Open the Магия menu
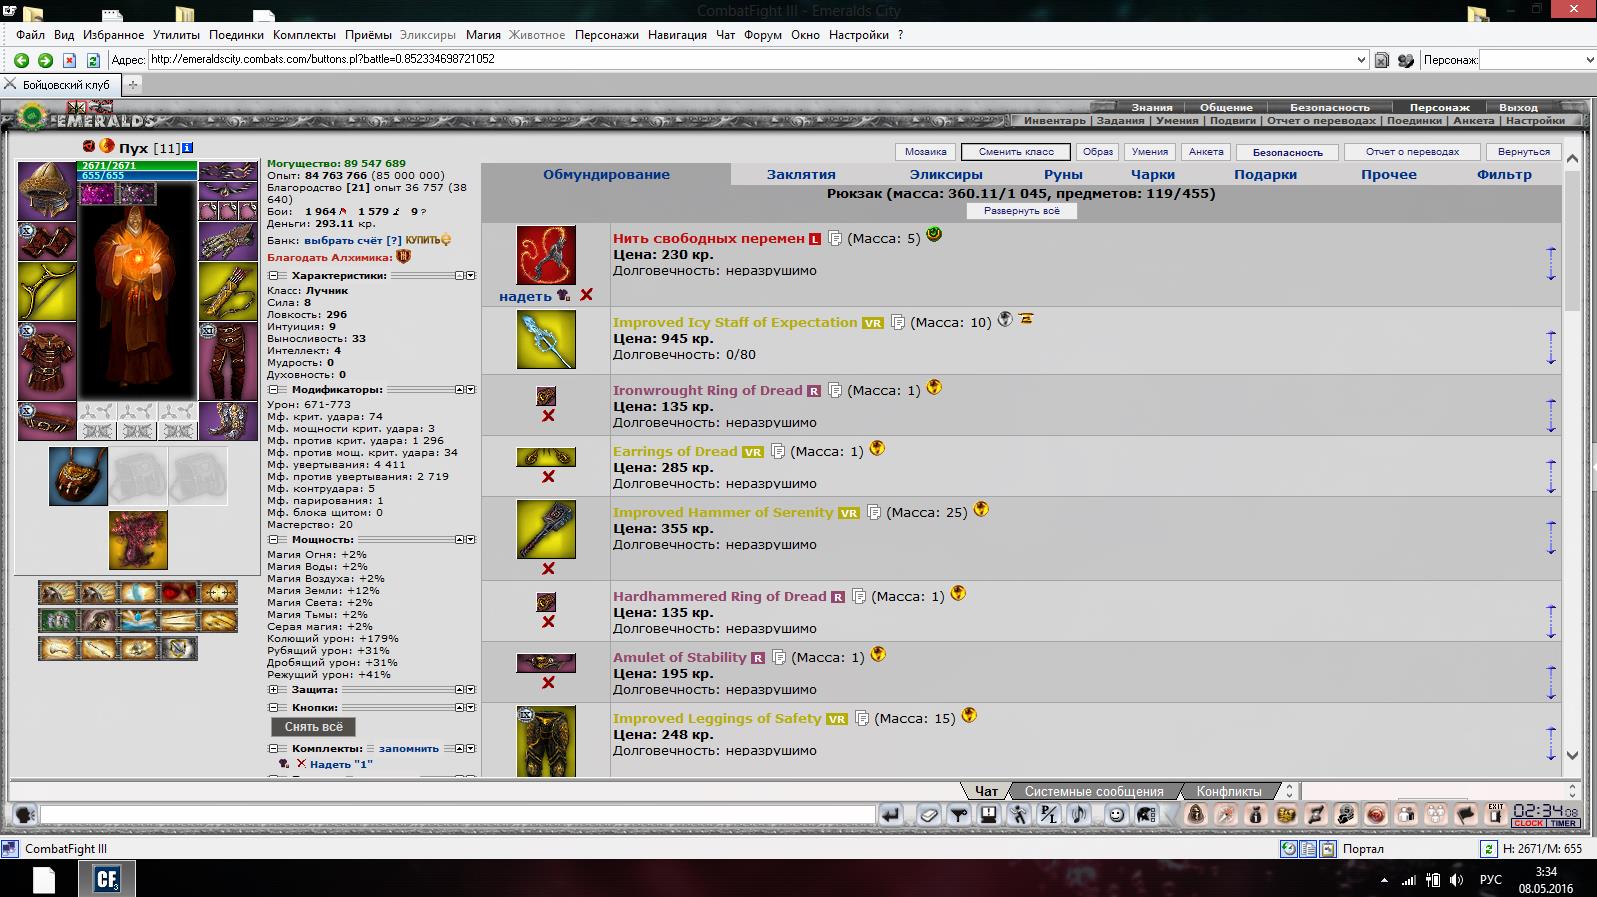 (483, 35)
